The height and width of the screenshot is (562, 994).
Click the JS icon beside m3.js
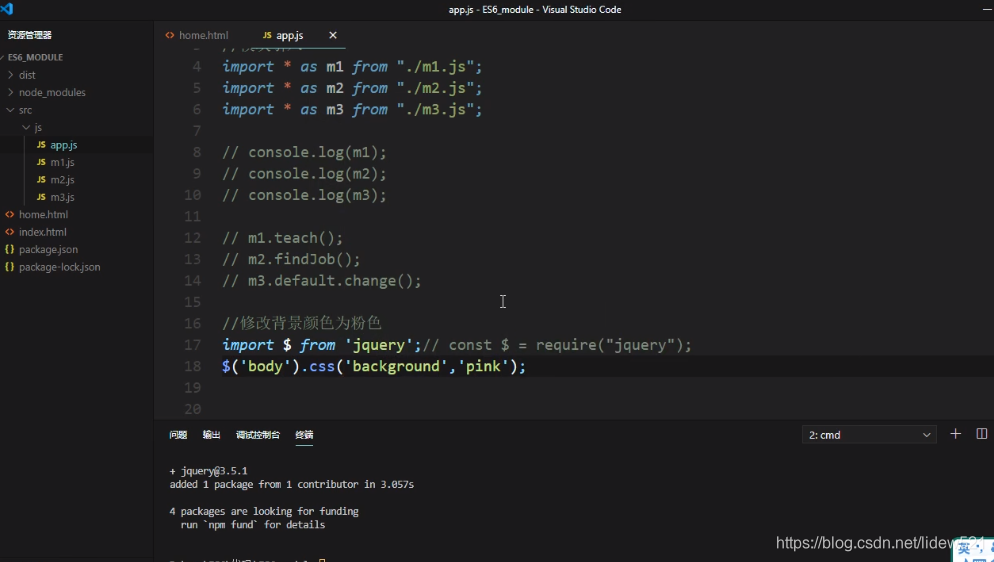coord(41,198)
